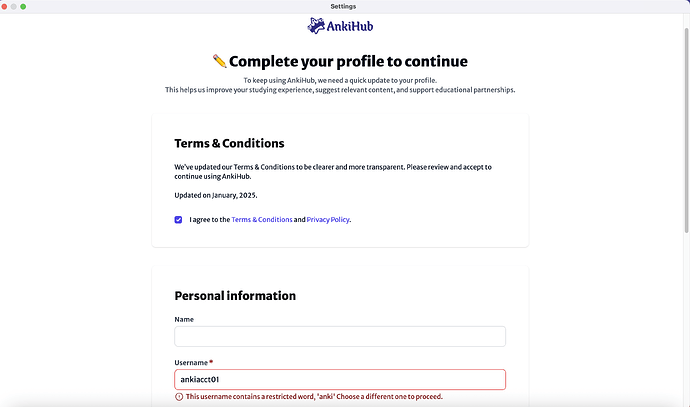This screenshot has height=407, width=690.
Task: Click the vertical scrollbar on the right
Action: tap(686, 130)
